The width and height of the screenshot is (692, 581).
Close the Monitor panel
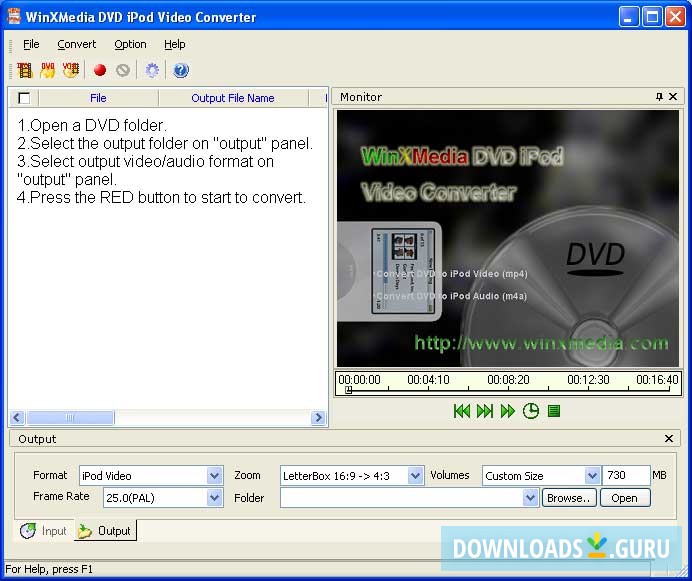[x=673, y=97]
